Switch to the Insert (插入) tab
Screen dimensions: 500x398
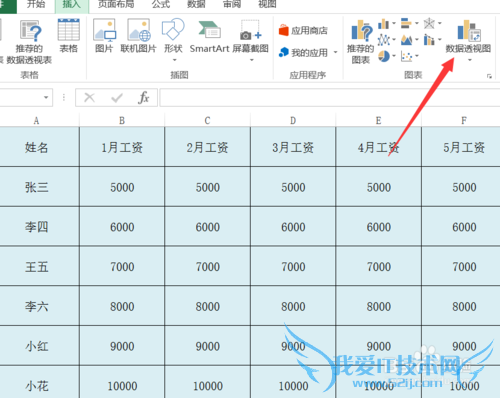[x=72, y=5]
